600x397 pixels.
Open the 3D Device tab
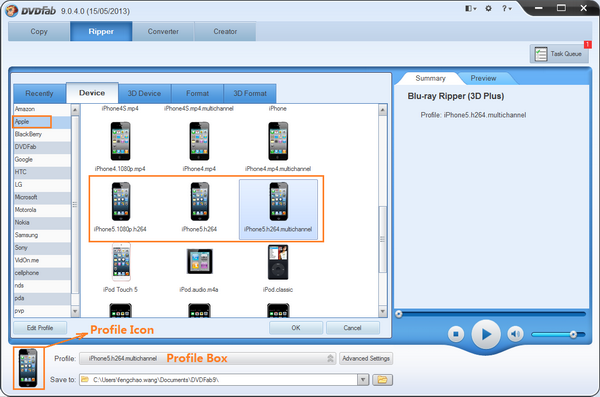(x=144, y=93)
